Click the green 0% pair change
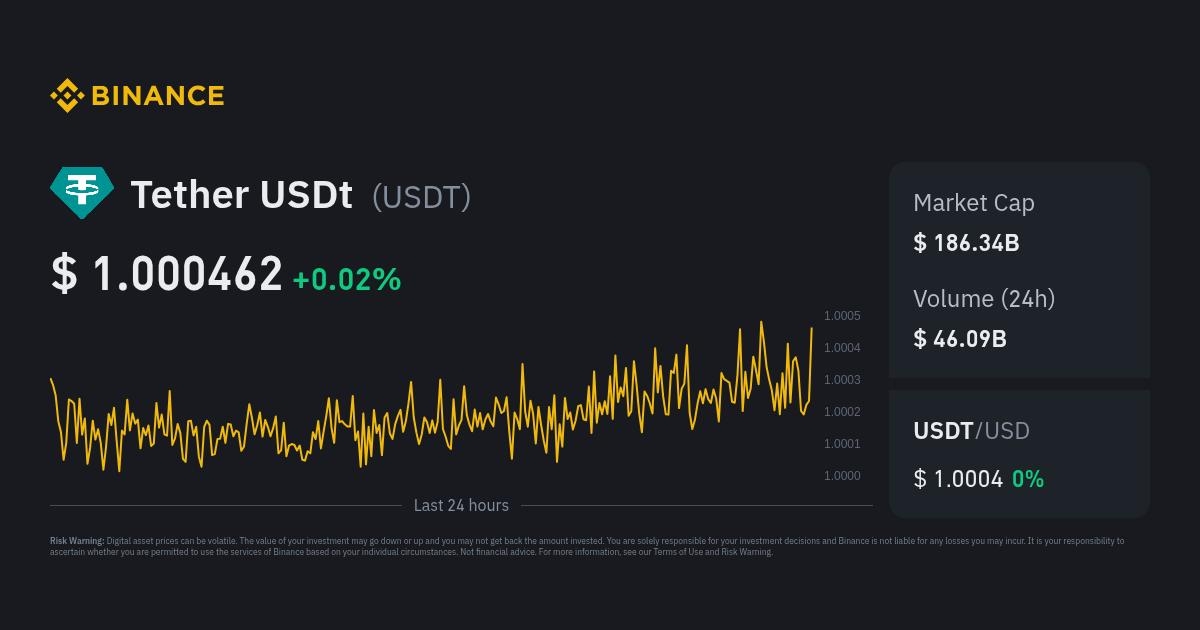1200x630 pixels. pyautogui.click(x=1028, y=479)
